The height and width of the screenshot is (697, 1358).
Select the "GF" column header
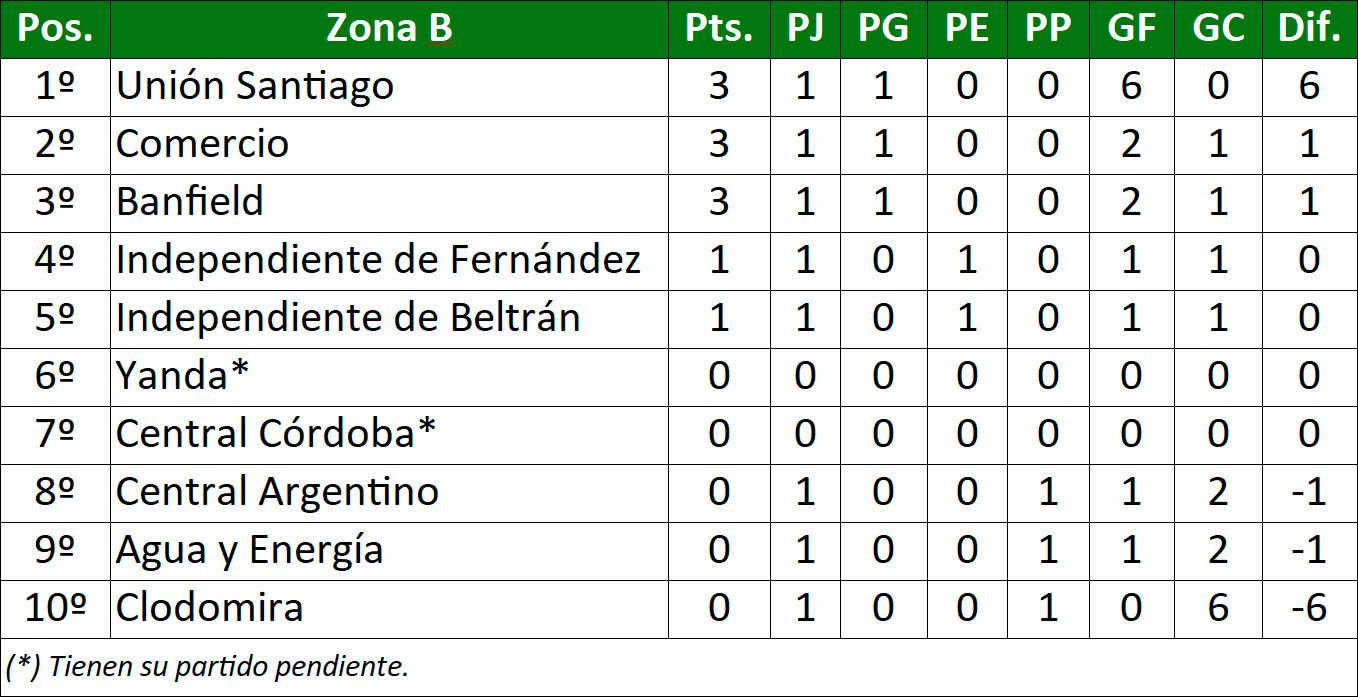(1131, 29)
